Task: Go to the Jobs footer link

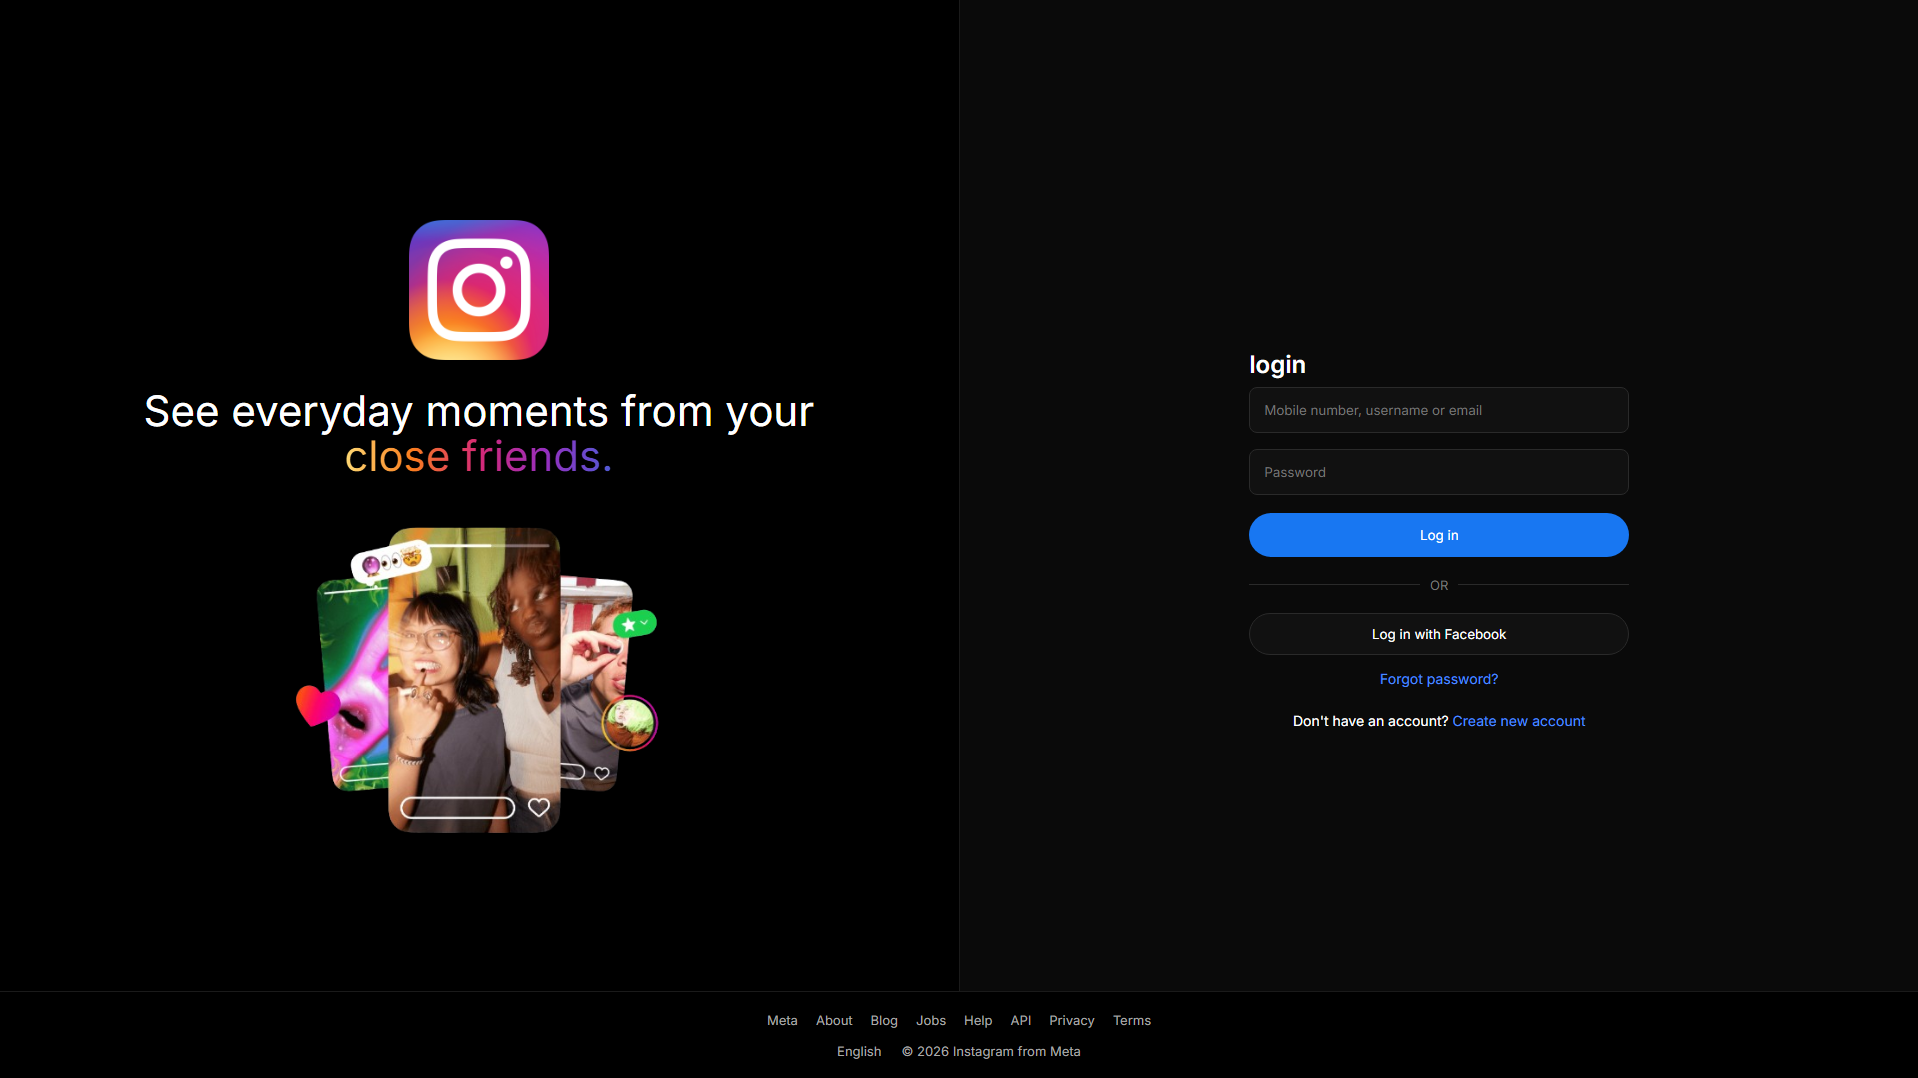Action: [931, 1020]
